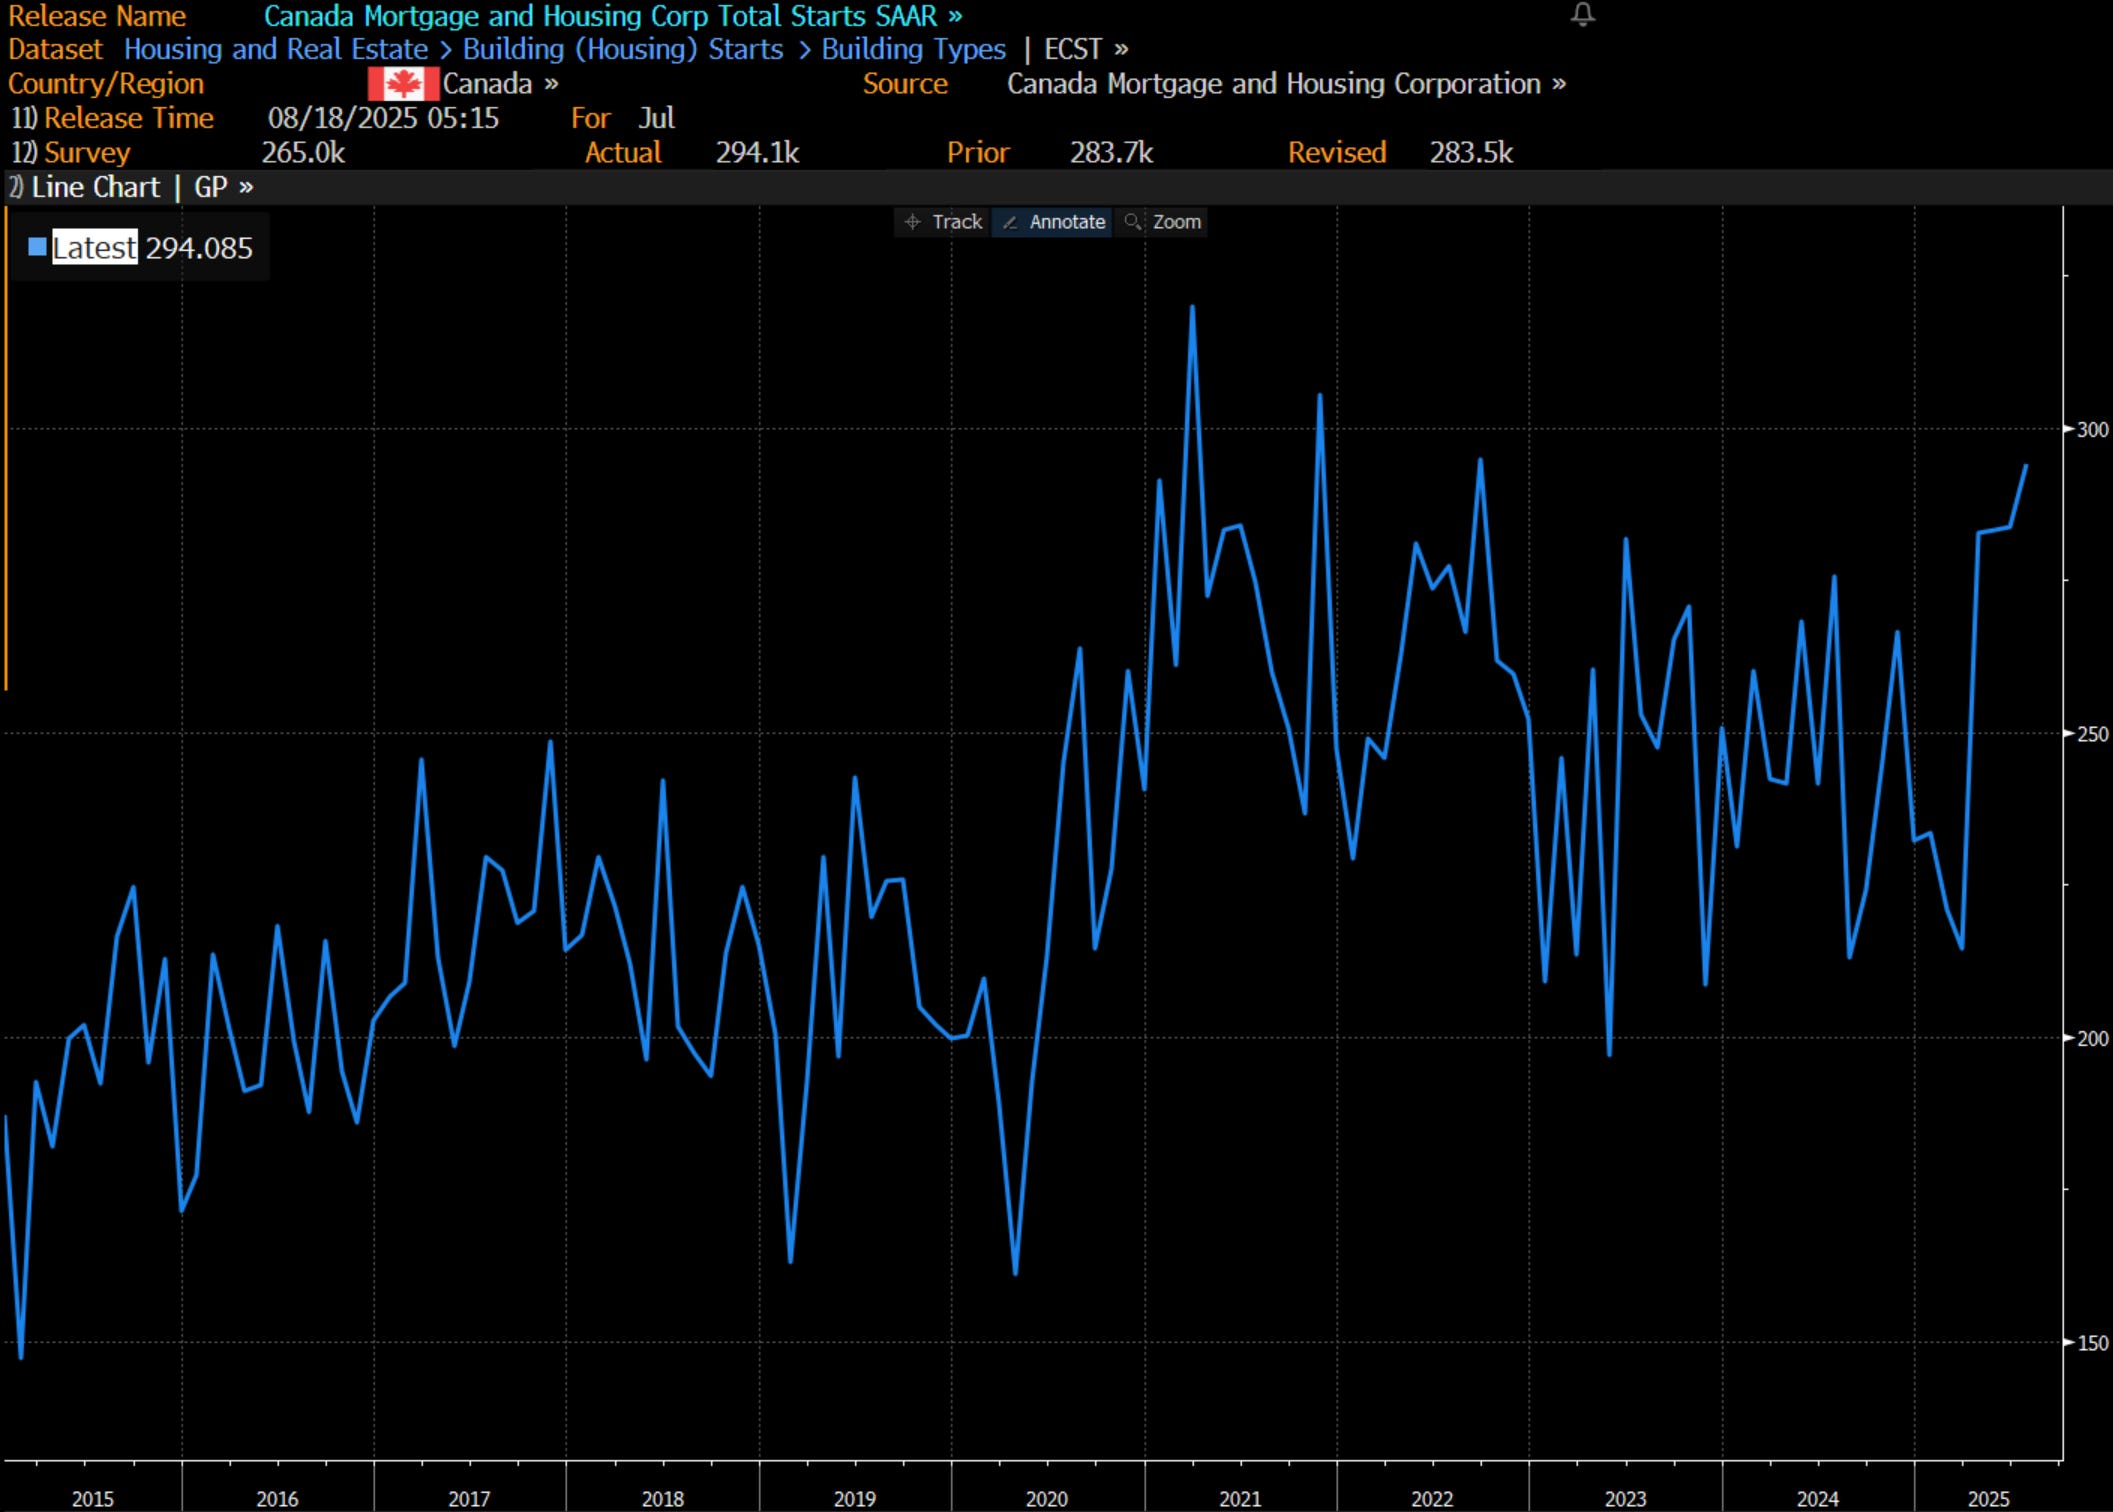Click the Canada flag icon
The height and width of the screenshot is (1512, 2113).
tap(402, 84)
